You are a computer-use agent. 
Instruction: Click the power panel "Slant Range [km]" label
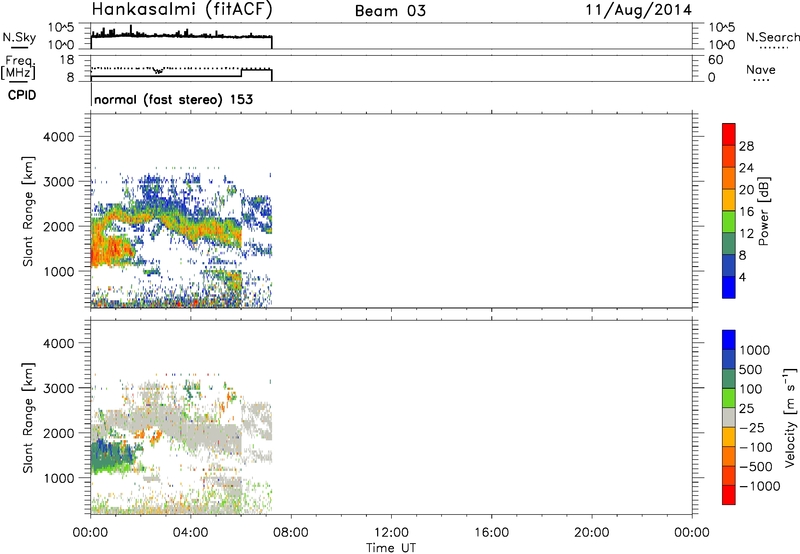[x=28, y=211]
